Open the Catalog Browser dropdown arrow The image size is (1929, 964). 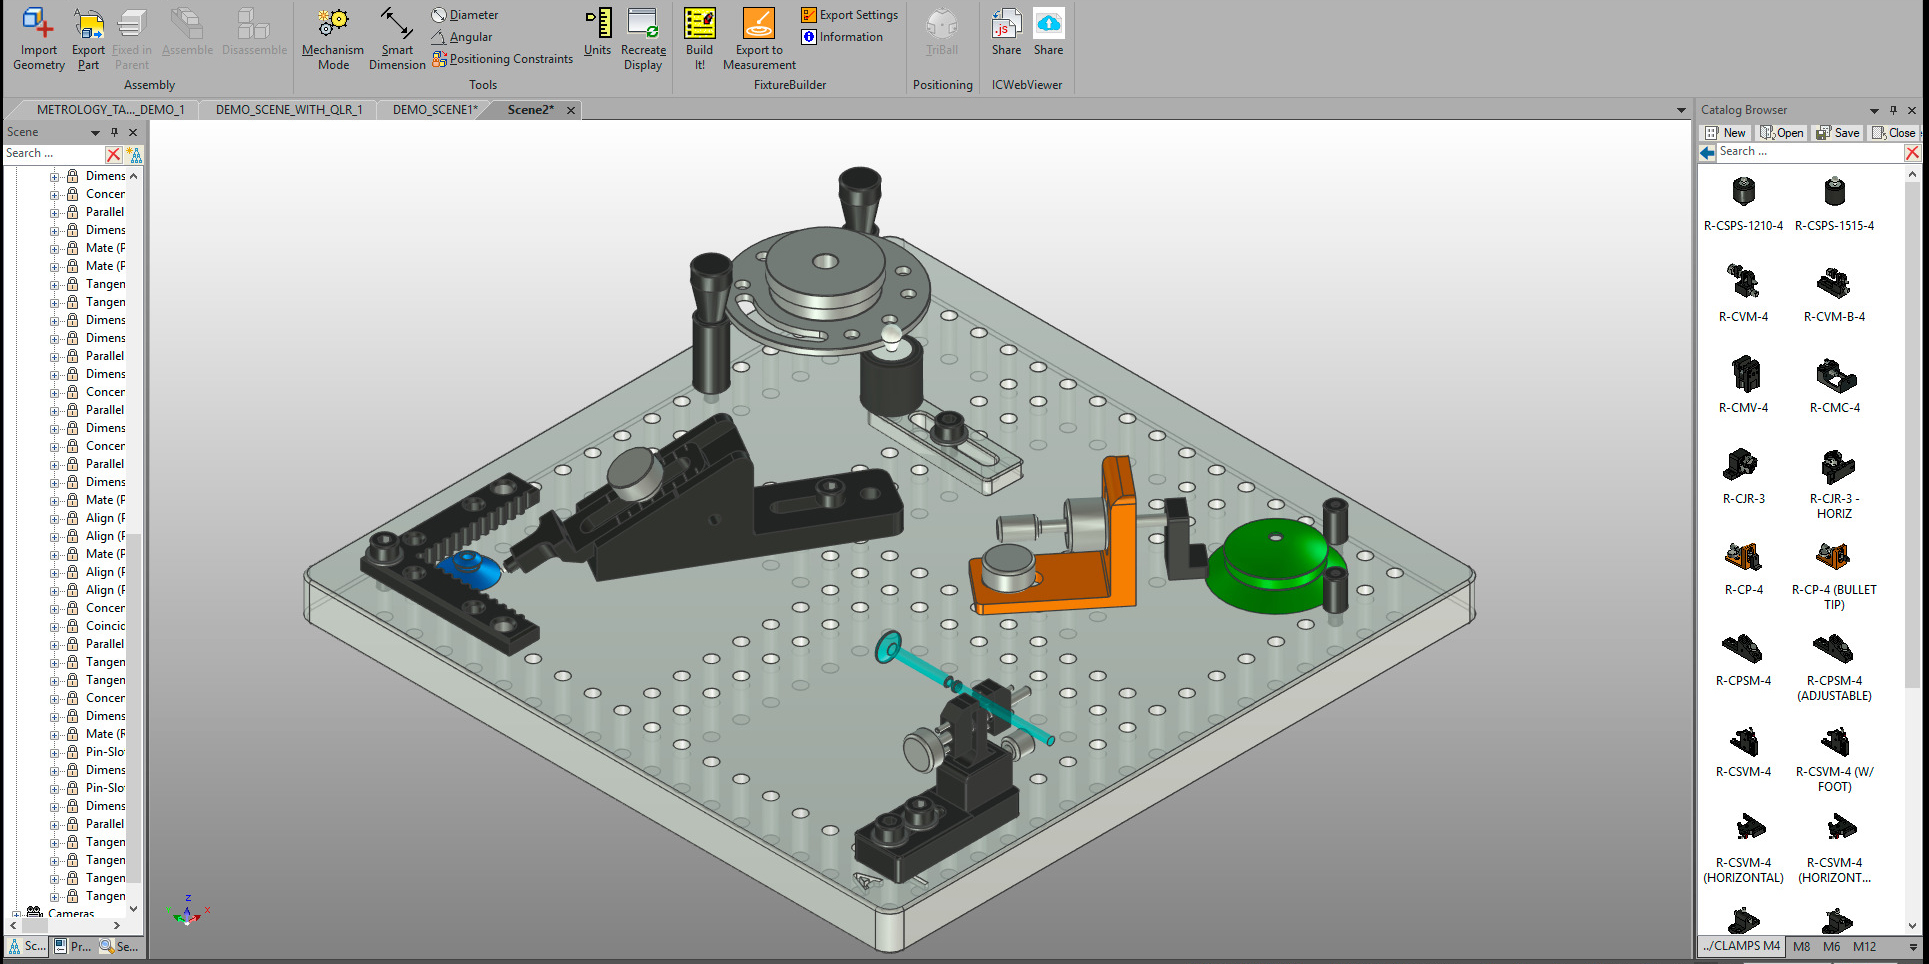pyautogui.click(x=1874, y=110)
